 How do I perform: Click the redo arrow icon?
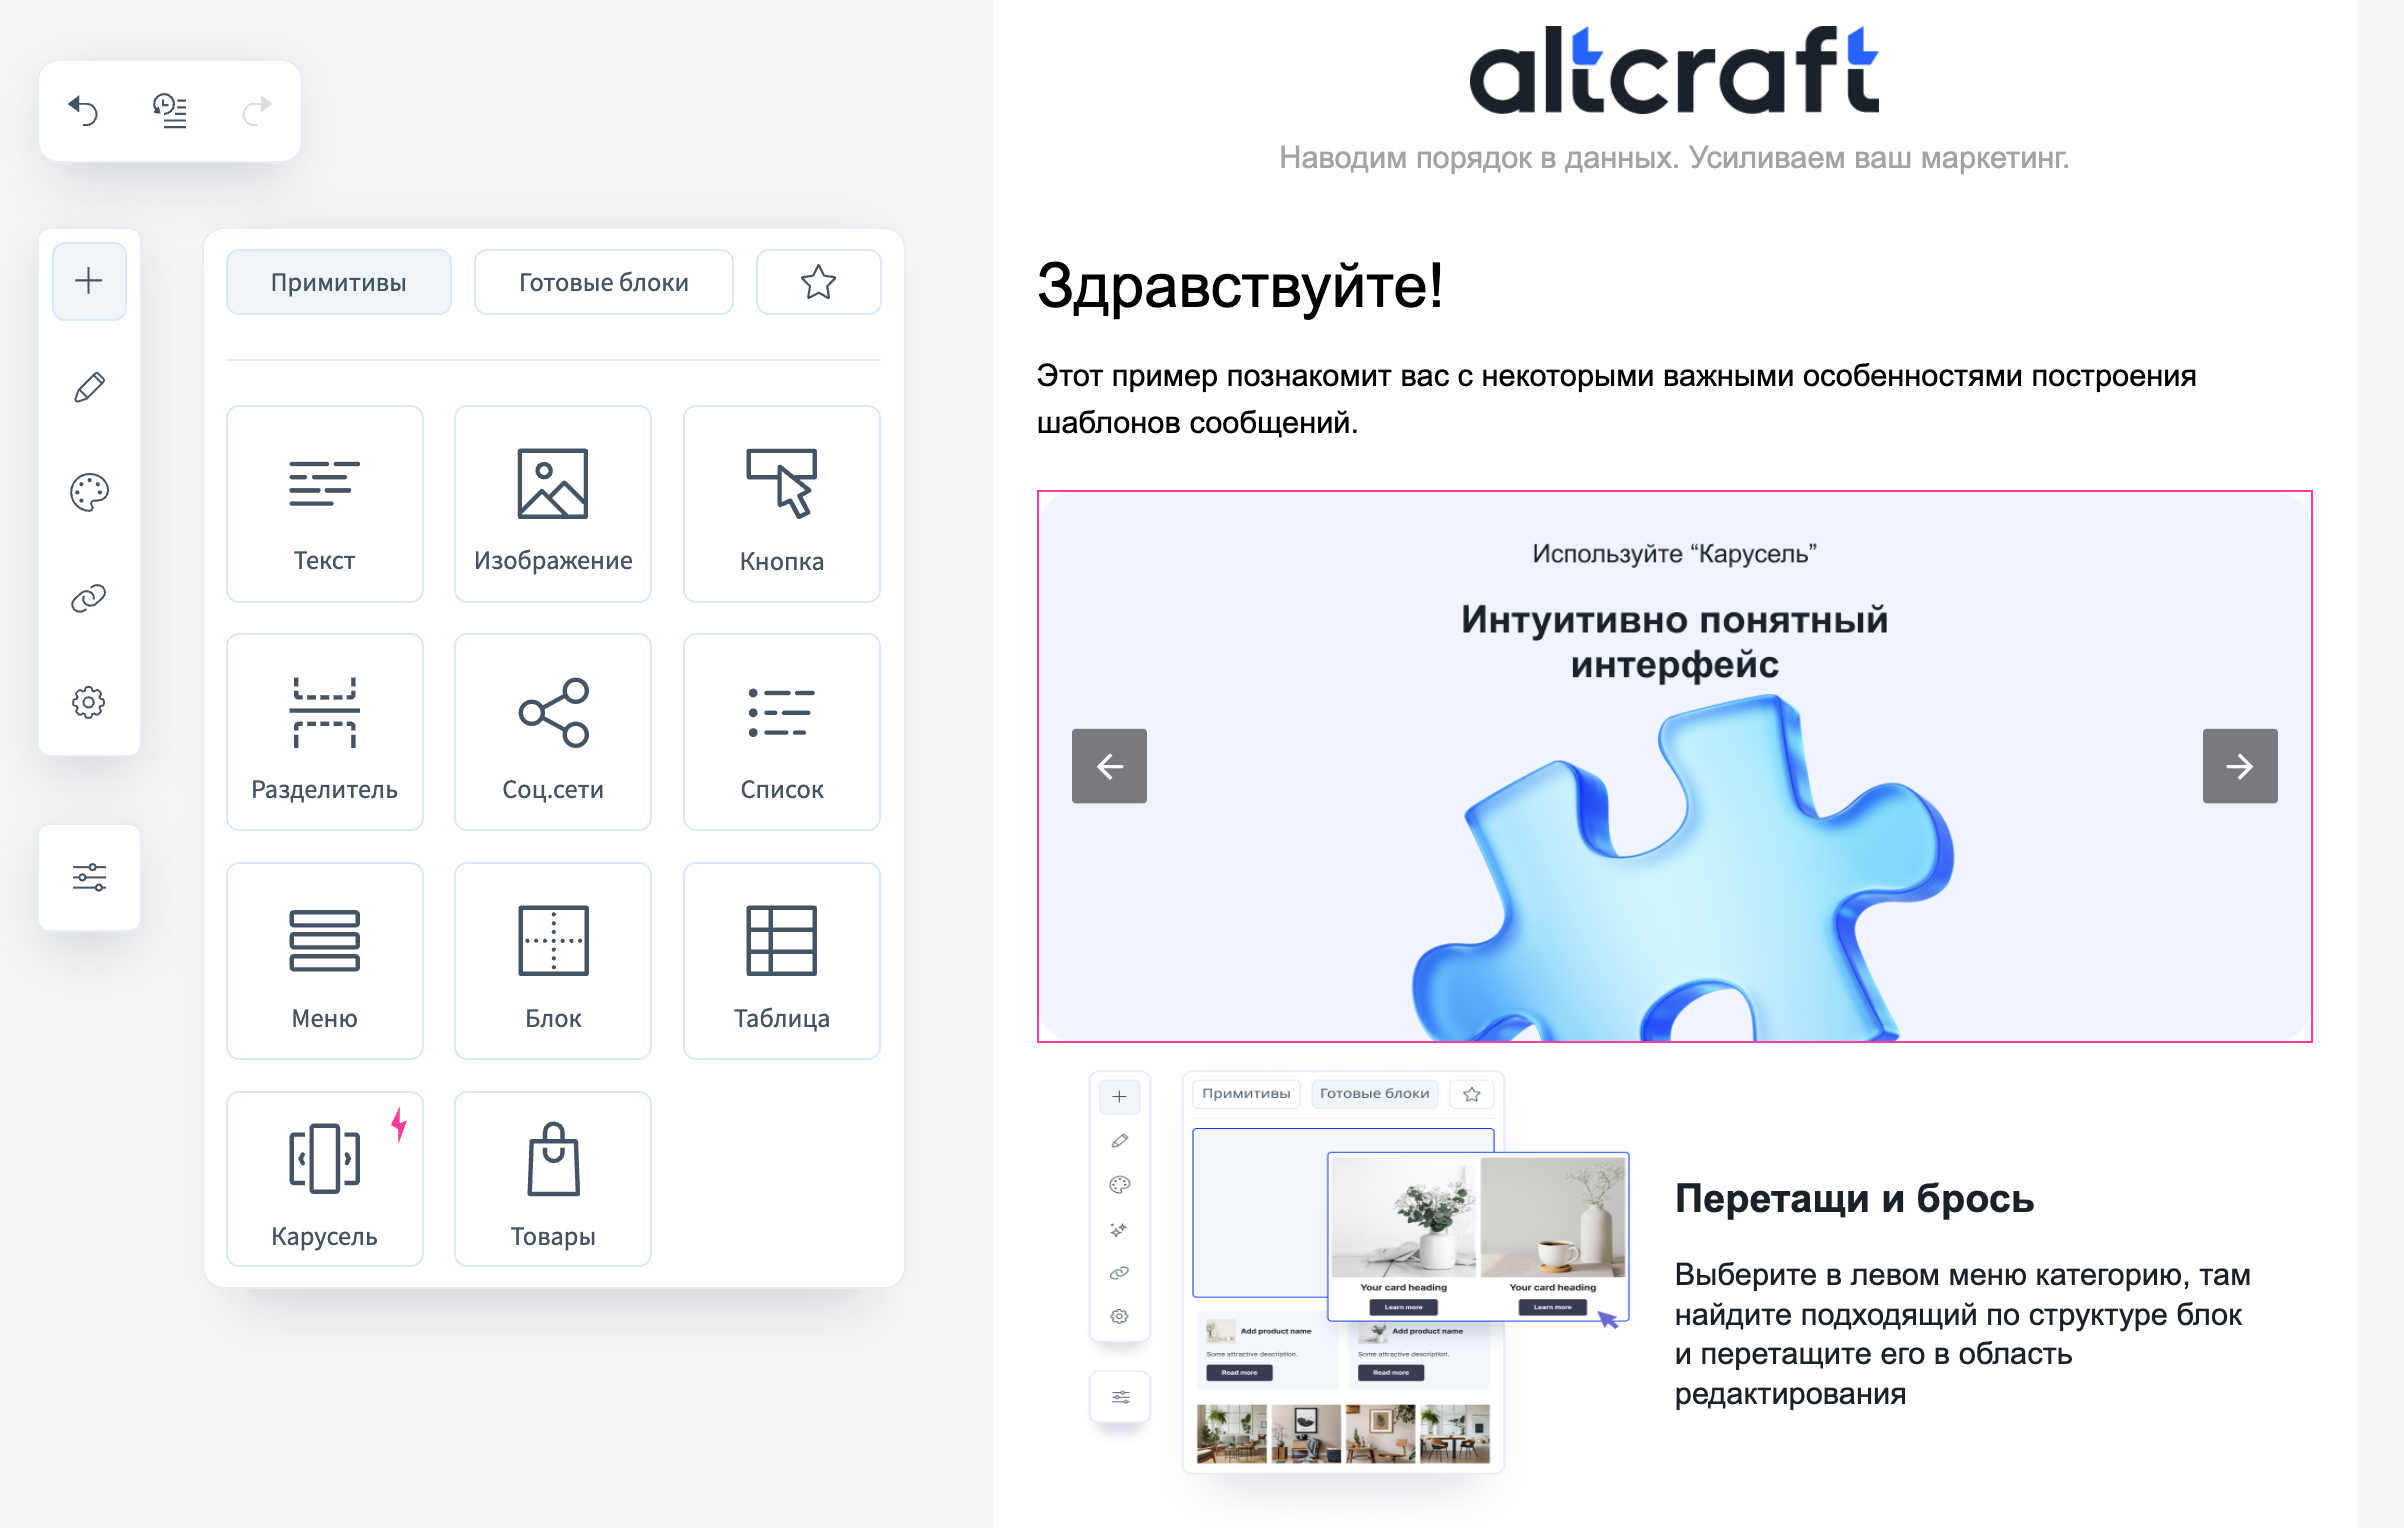pos(256,110)
